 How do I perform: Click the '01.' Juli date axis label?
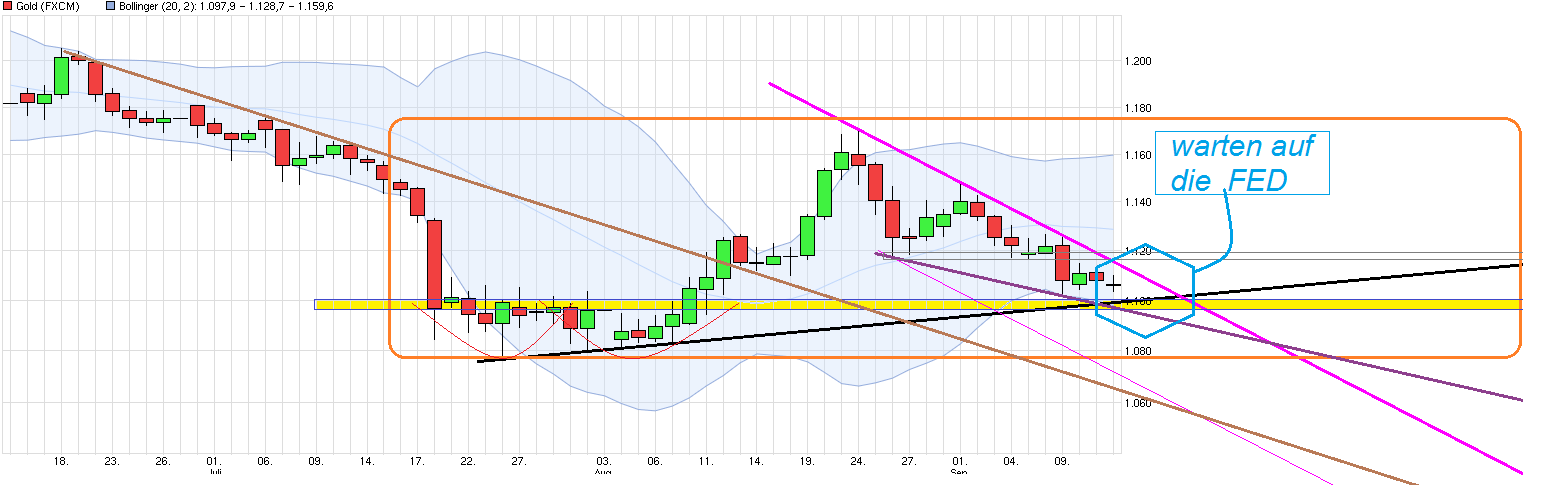click(x=213, y=462)
